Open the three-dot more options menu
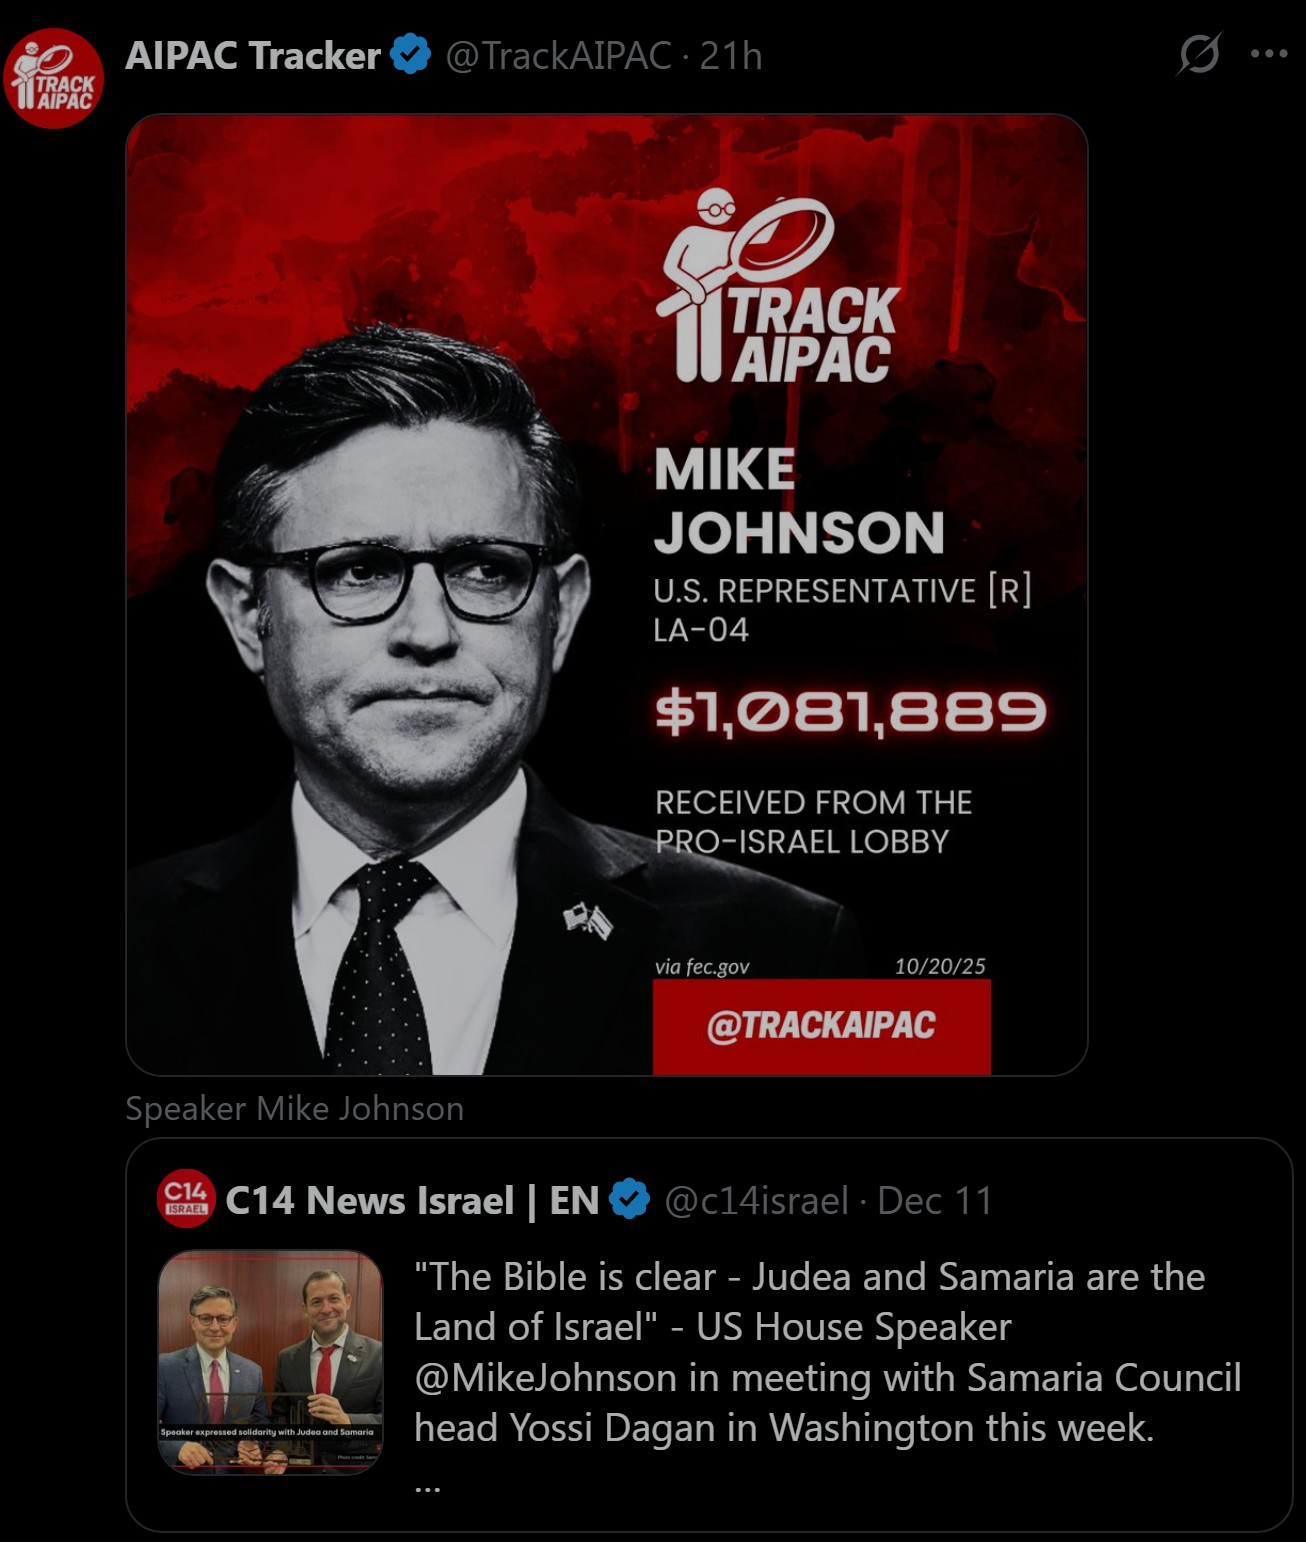This screenshot has height=1542, width=1306. (x=1269, y=54)
